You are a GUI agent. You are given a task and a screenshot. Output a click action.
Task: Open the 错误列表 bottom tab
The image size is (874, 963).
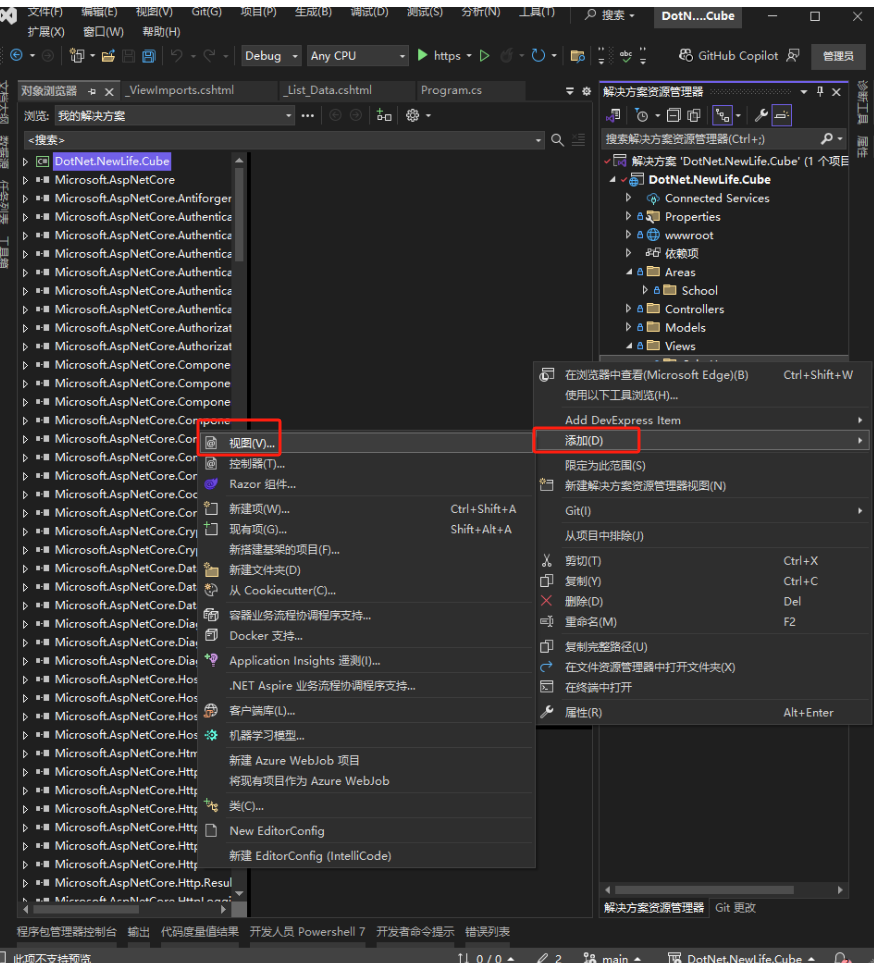[x=488, y=932]
